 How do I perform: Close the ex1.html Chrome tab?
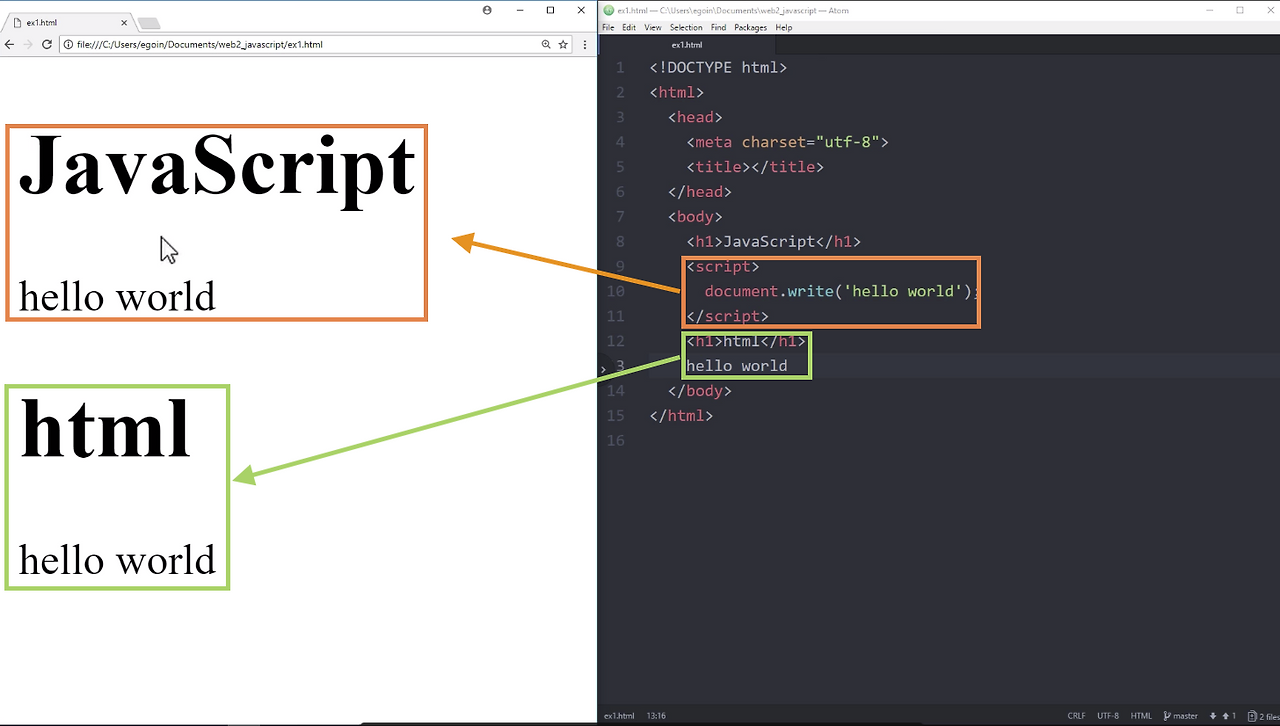pos(125,22)
